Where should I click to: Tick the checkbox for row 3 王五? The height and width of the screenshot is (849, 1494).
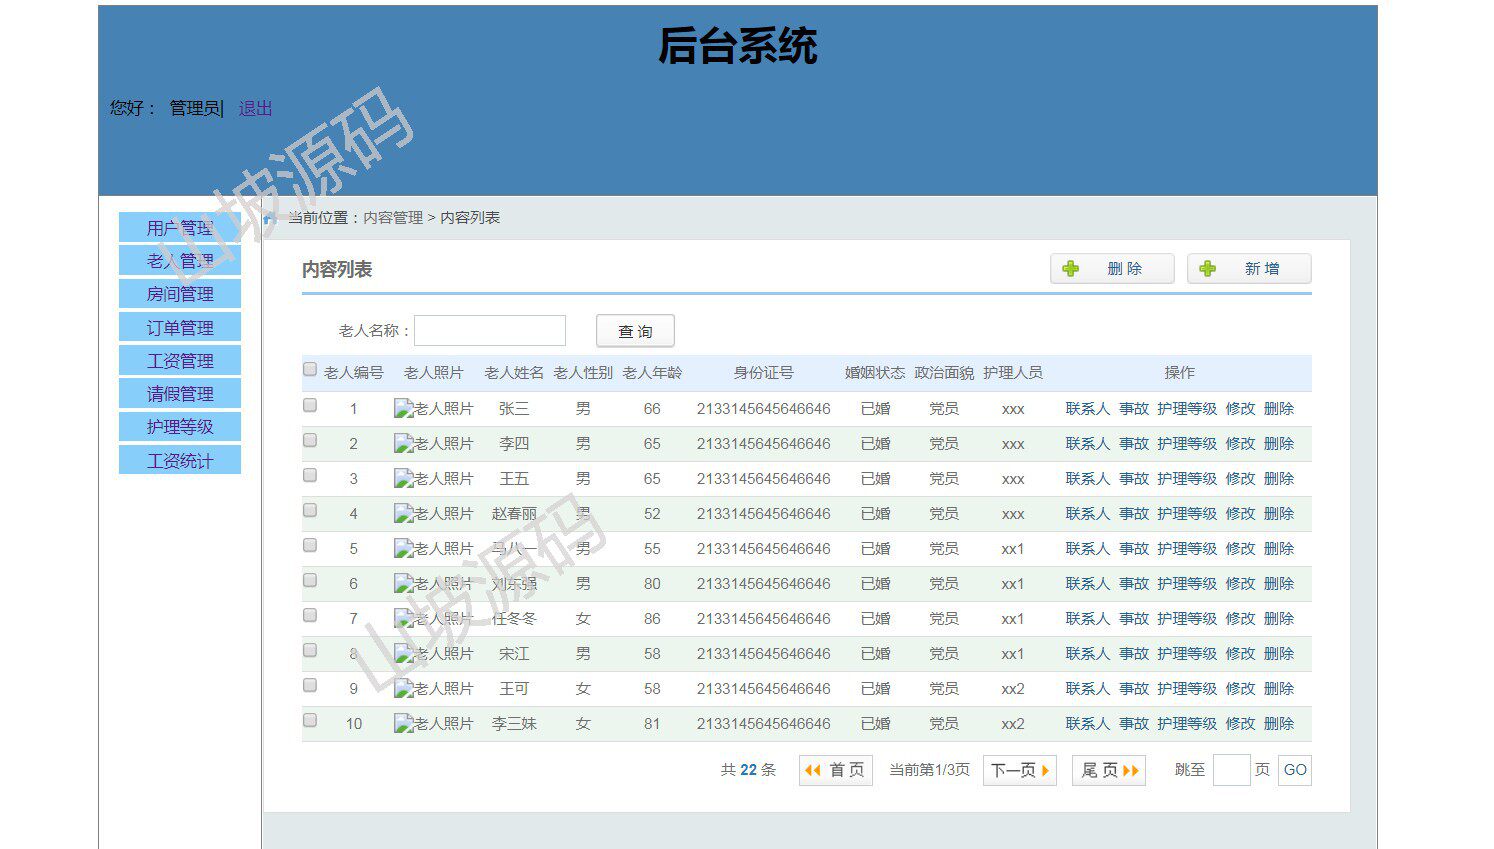click(310, 476)
